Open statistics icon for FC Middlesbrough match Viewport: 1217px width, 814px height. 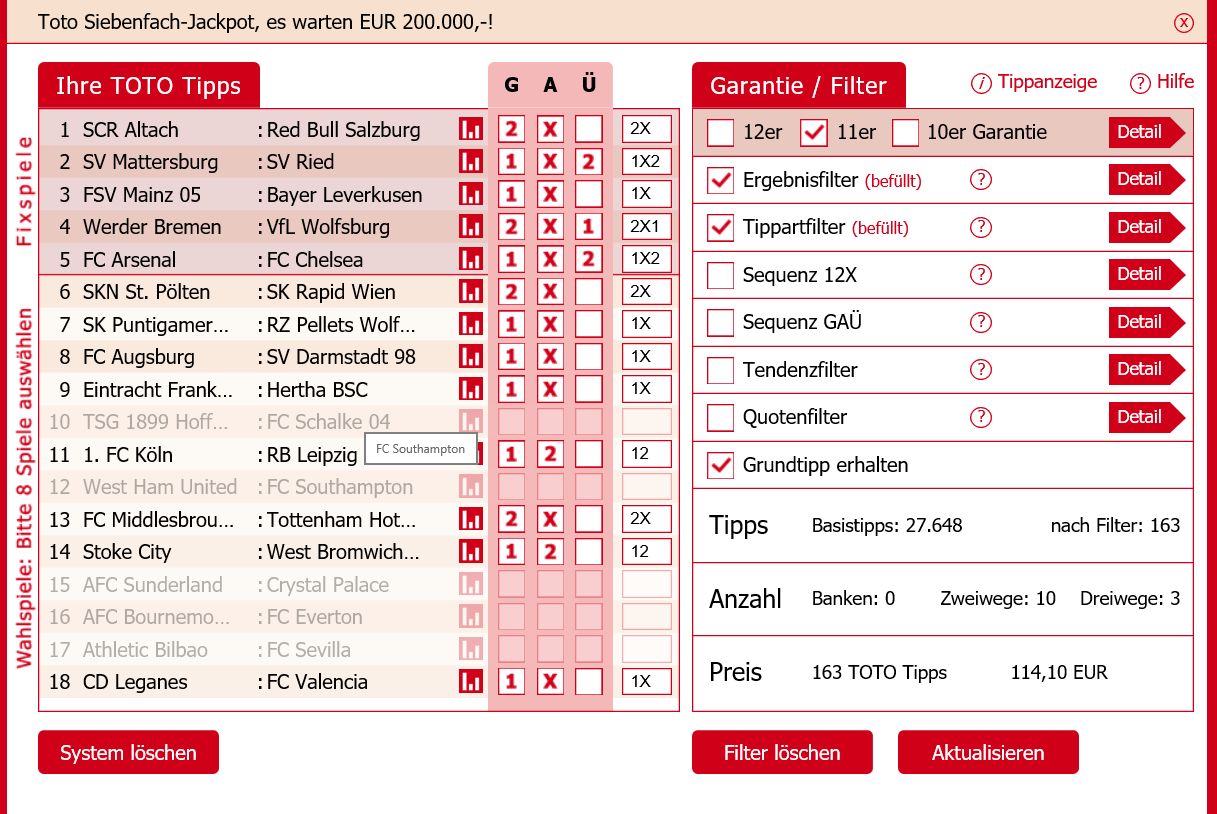coord(470,519)
